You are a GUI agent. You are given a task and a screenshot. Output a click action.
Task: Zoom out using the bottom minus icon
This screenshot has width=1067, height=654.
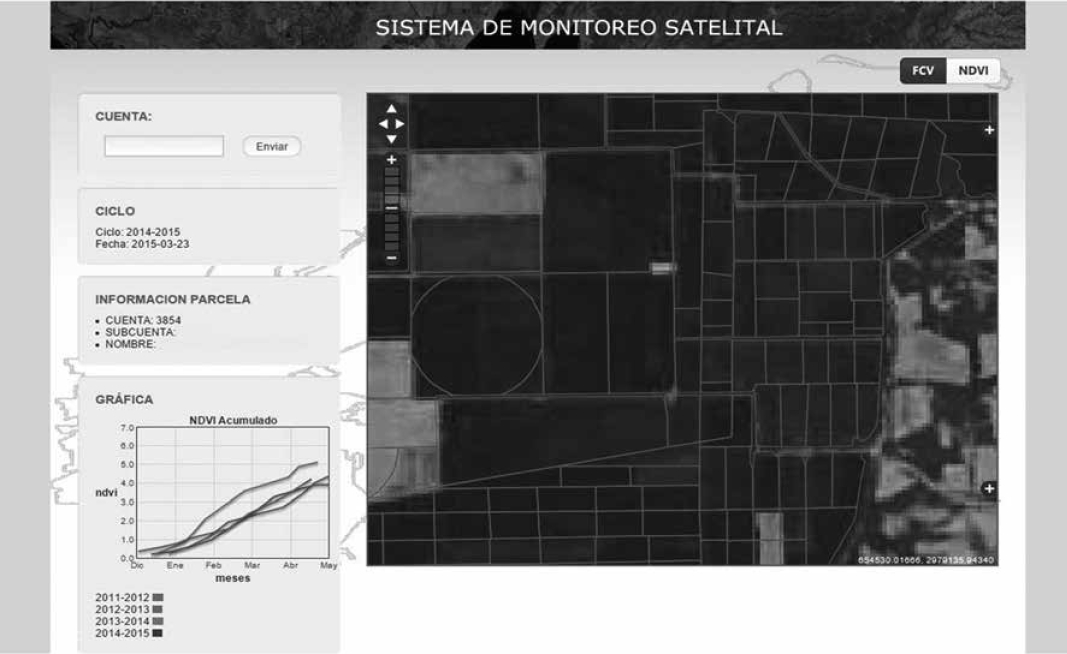pyautogui.click(x=392, y=258)
